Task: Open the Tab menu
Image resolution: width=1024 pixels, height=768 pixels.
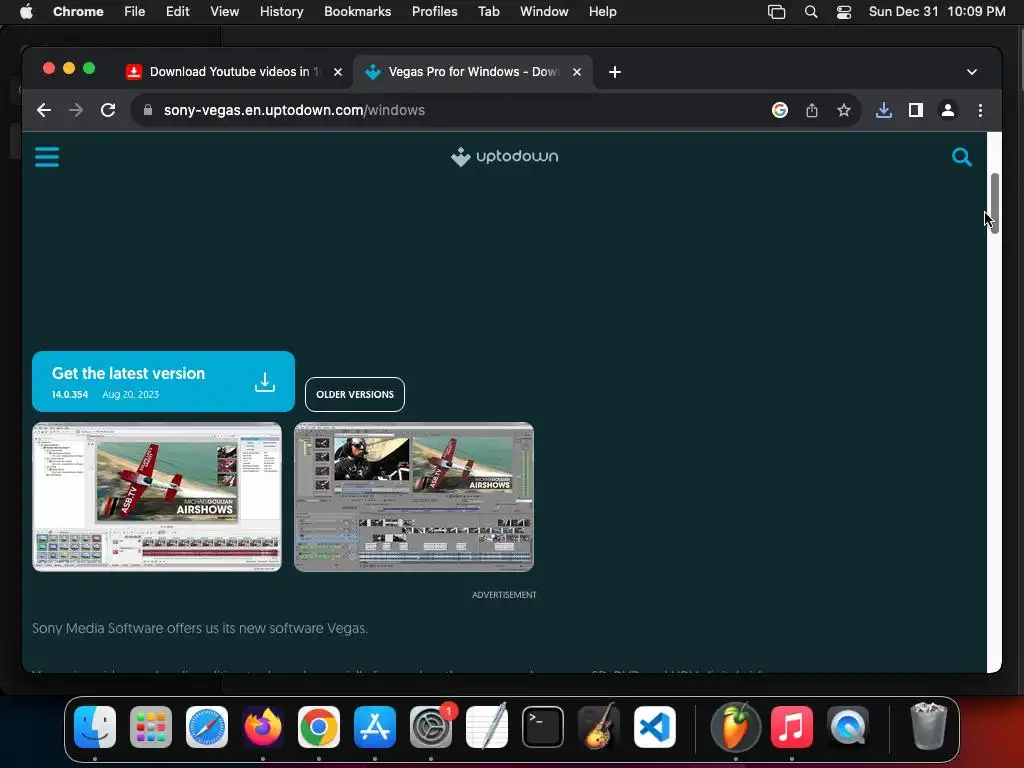Action: tap(488, 12)
